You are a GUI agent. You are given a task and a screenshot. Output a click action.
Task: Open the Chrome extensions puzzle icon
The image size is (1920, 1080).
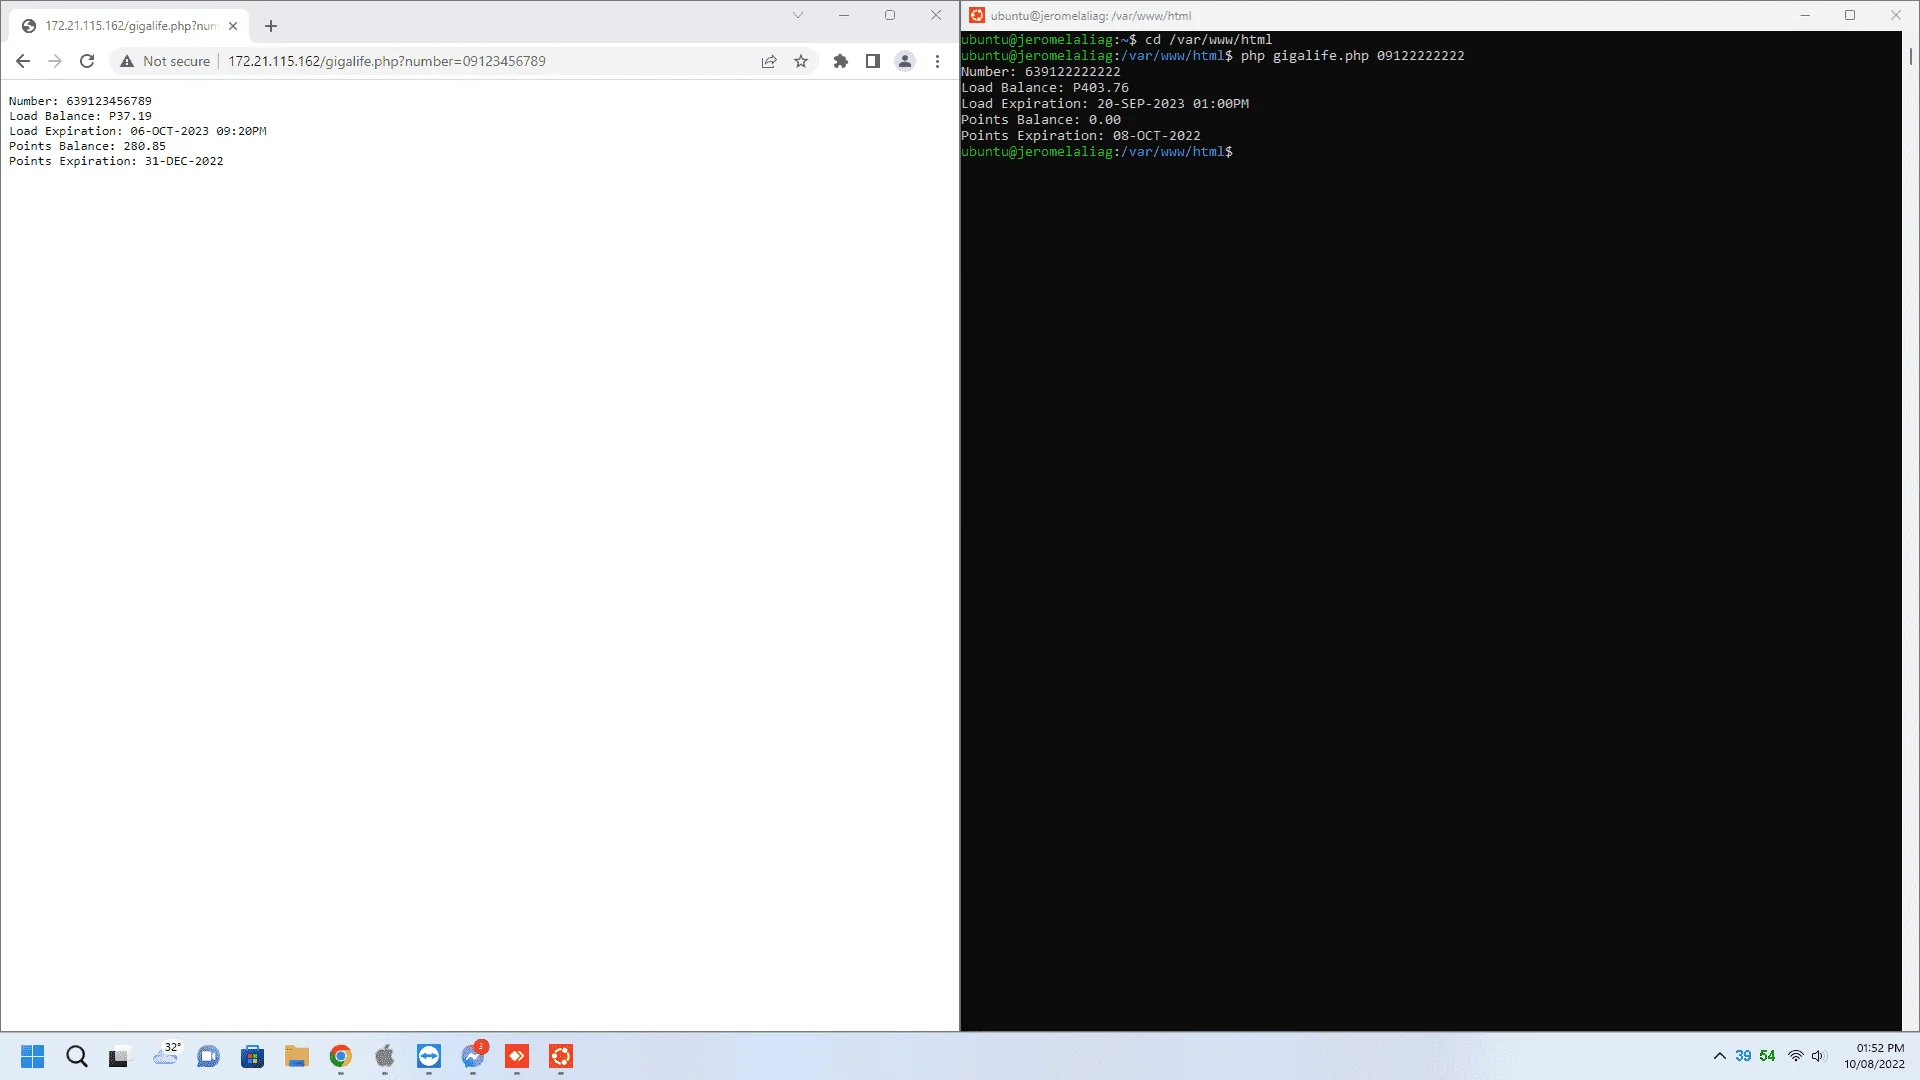click(x=841, y=61)
